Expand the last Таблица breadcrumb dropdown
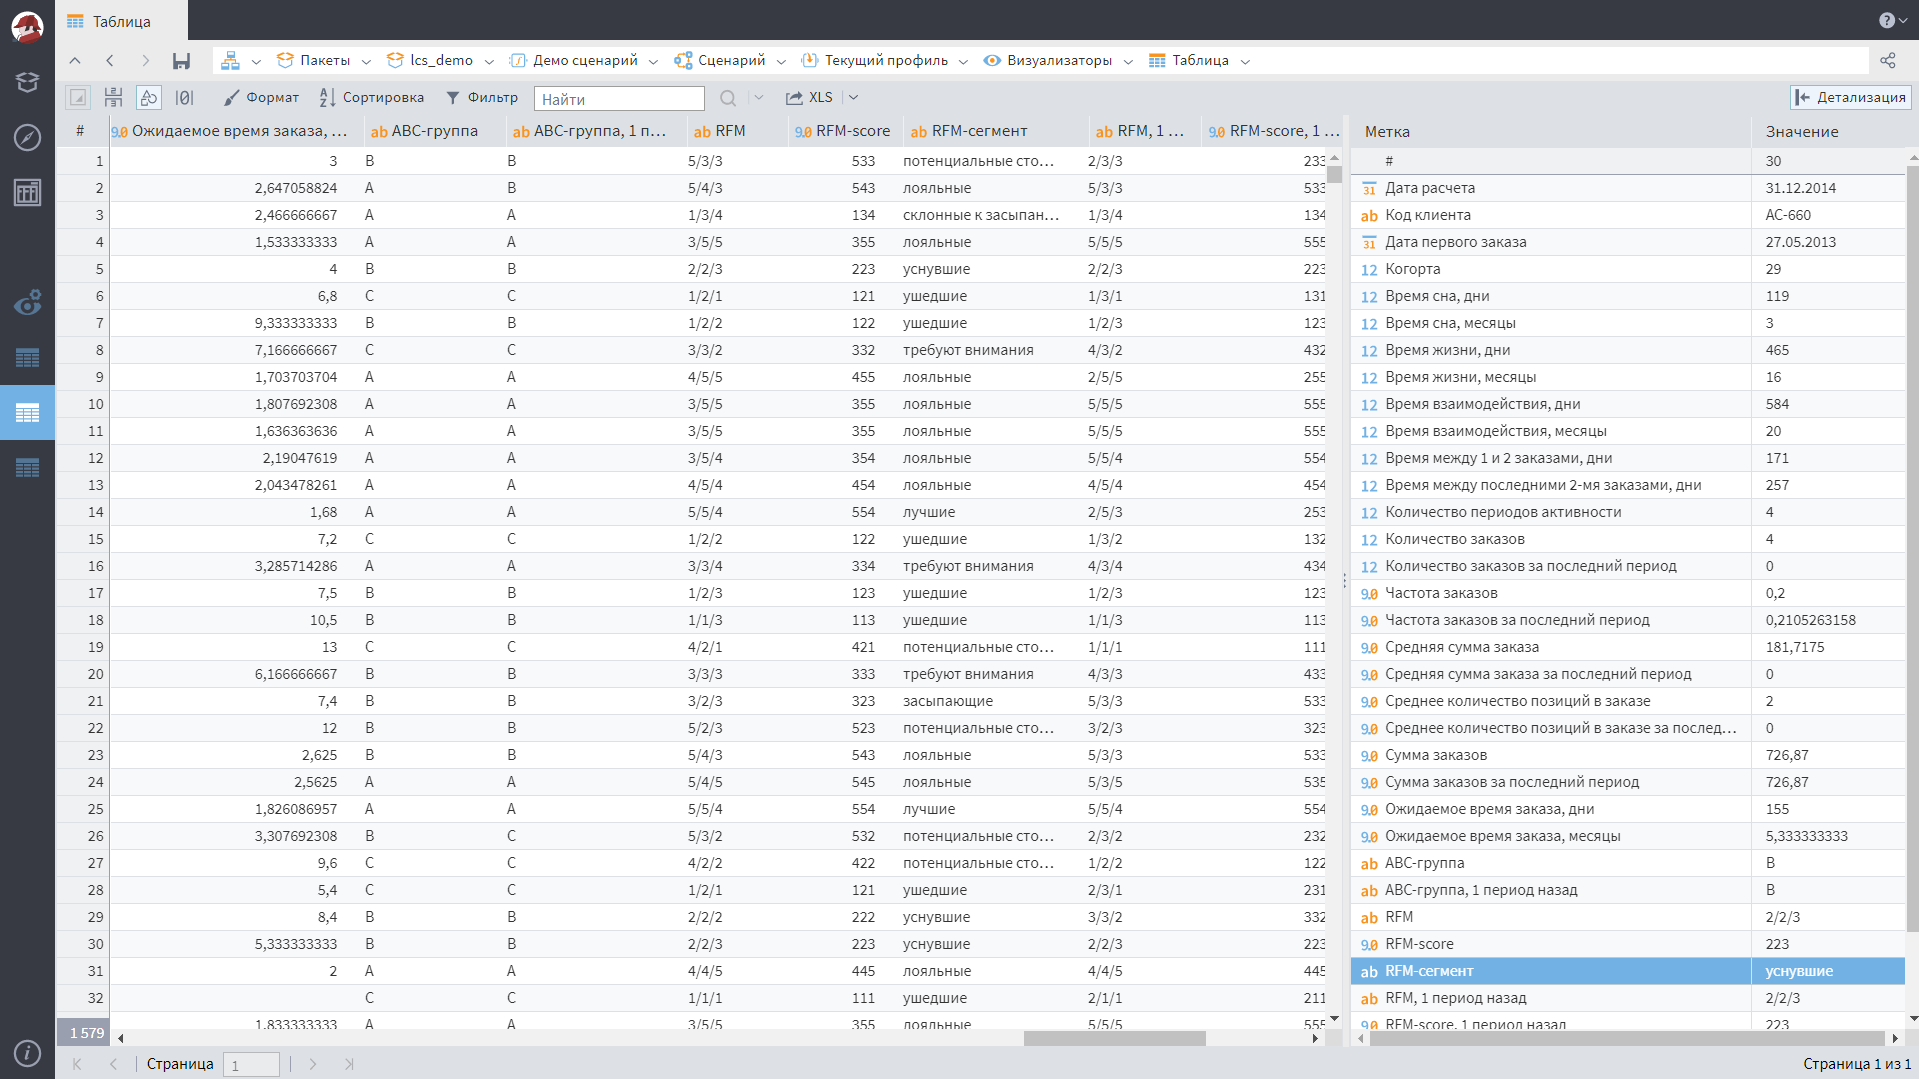This screenshot has width=1919, height=1079. [x=1245, y=61]
